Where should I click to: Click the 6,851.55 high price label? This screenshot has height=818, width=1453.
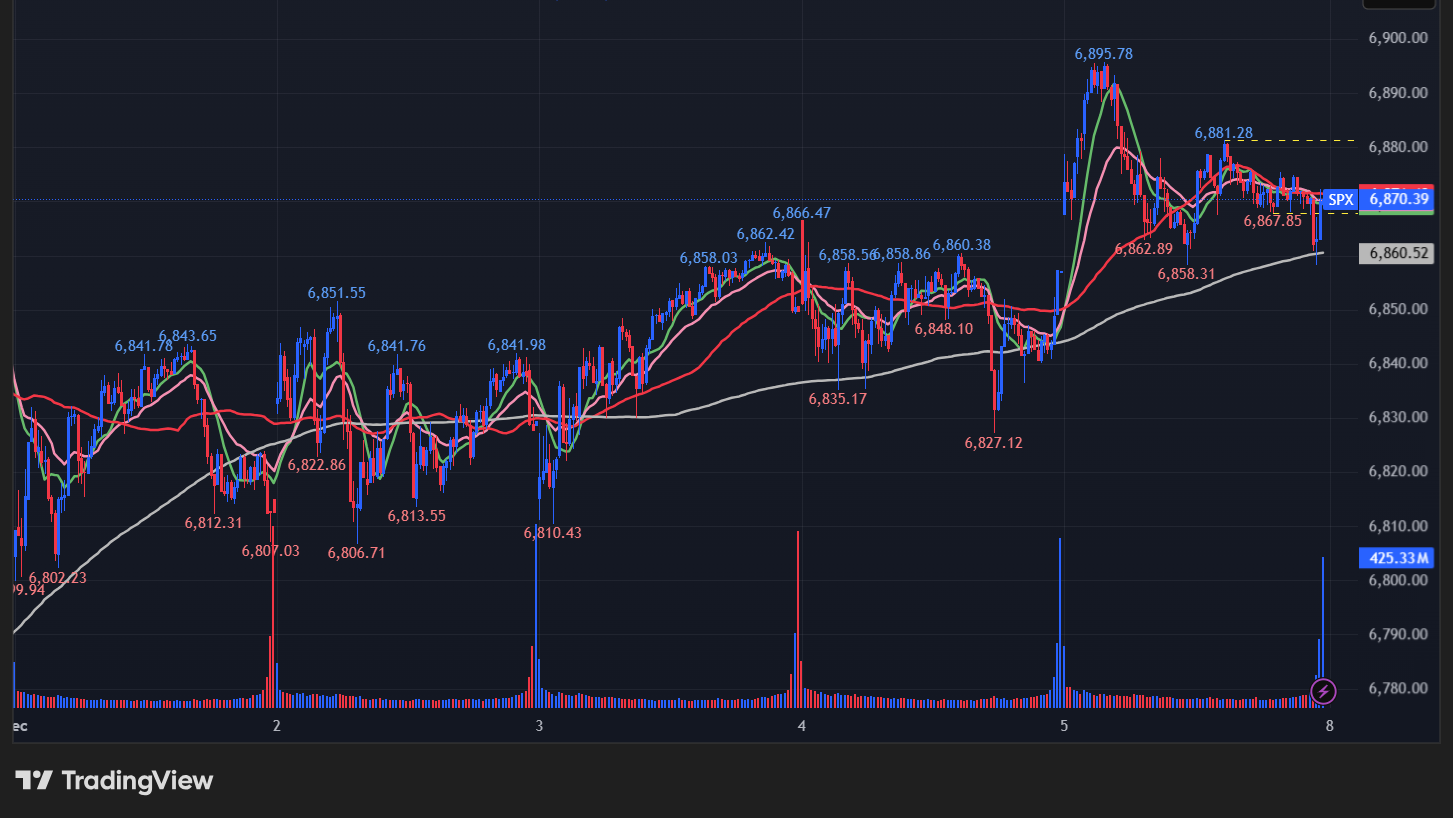point(336,293)
